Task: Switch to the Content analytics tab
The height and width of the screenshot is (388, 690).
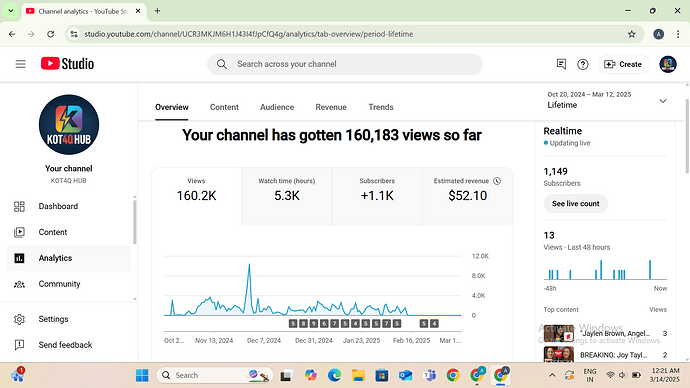Action: coord(224,107)
